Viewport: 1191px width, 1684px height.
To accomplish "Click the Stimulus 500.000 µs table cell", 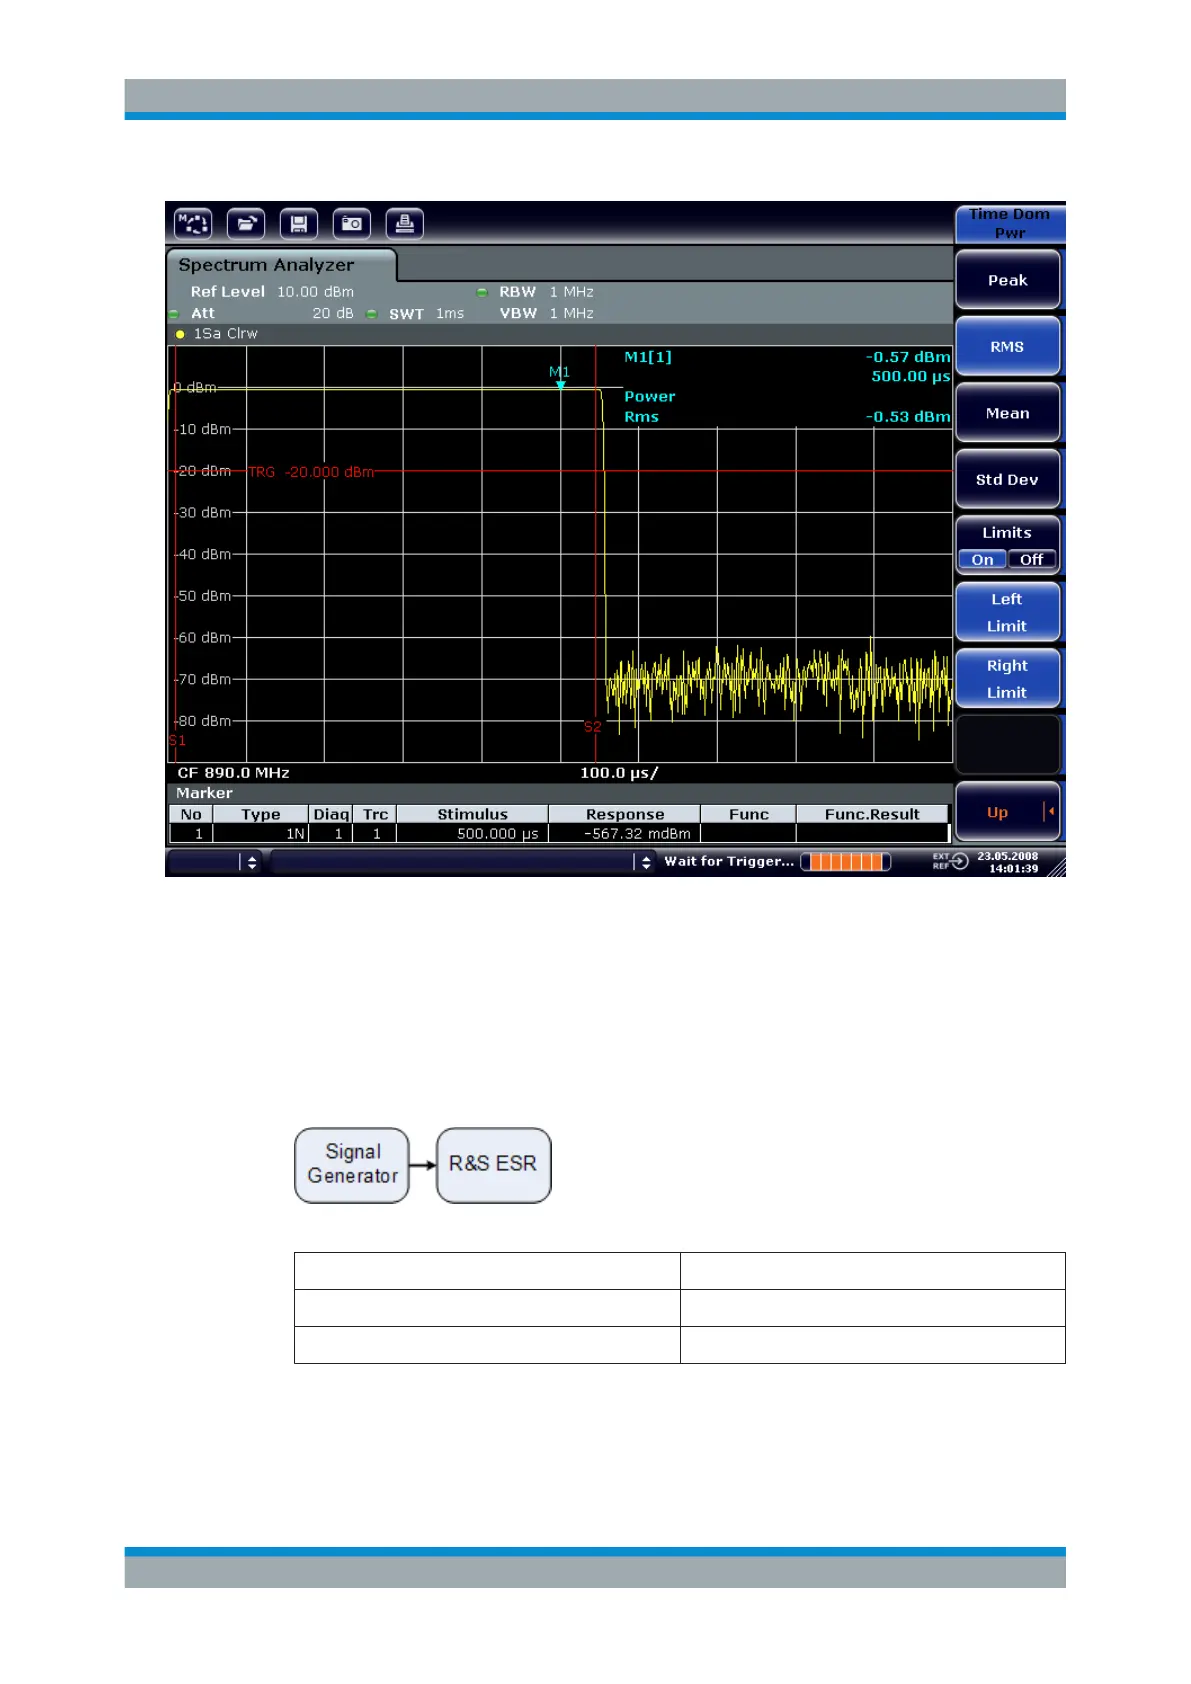I will point(472,833).
